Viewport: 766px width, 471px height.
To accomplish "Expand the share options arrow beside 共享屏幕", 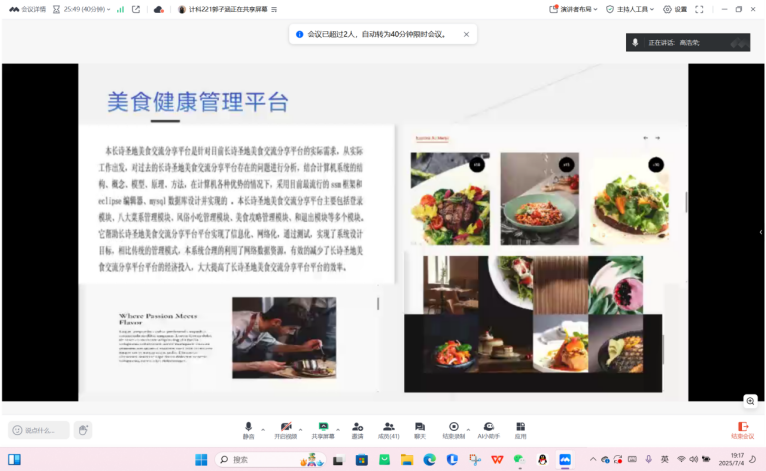I will click(338, 426).
